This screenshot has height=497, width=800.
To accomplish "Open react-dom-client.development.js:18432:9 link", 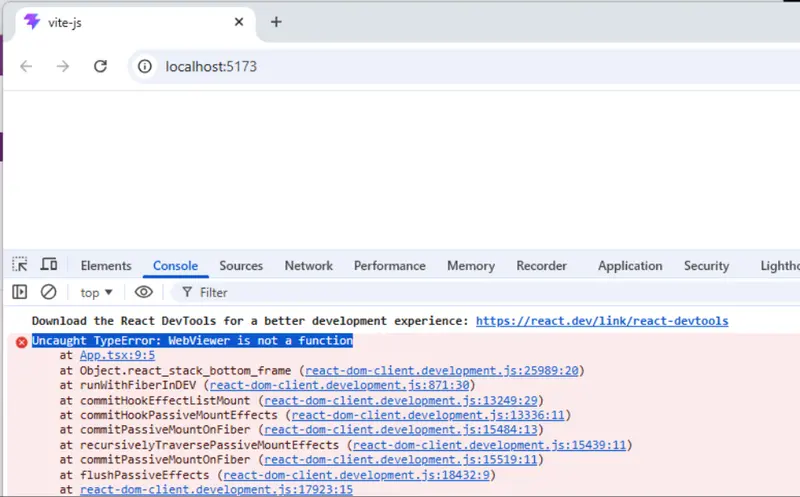I will point(357,475).
